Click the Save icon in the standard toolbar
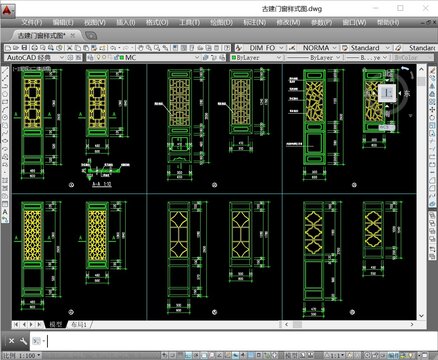The width and height of the screenshot is (438, 360). coord(24,48)
